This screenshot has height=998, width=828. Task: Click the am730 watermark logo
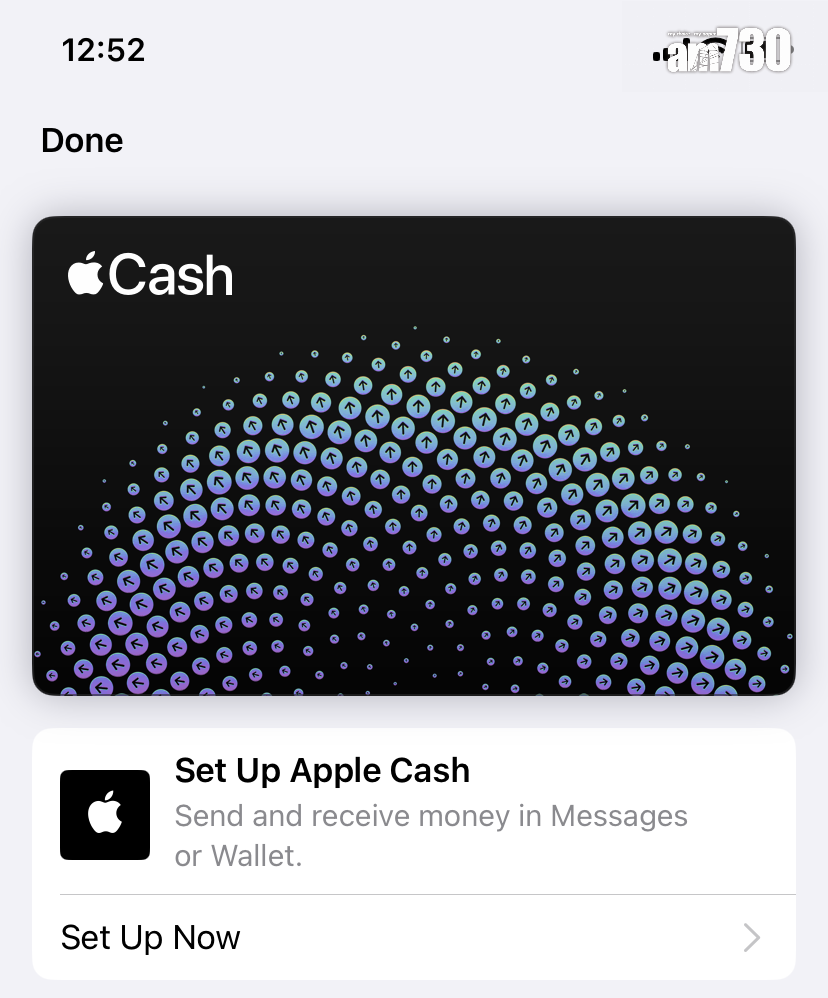tap(729, 50)
